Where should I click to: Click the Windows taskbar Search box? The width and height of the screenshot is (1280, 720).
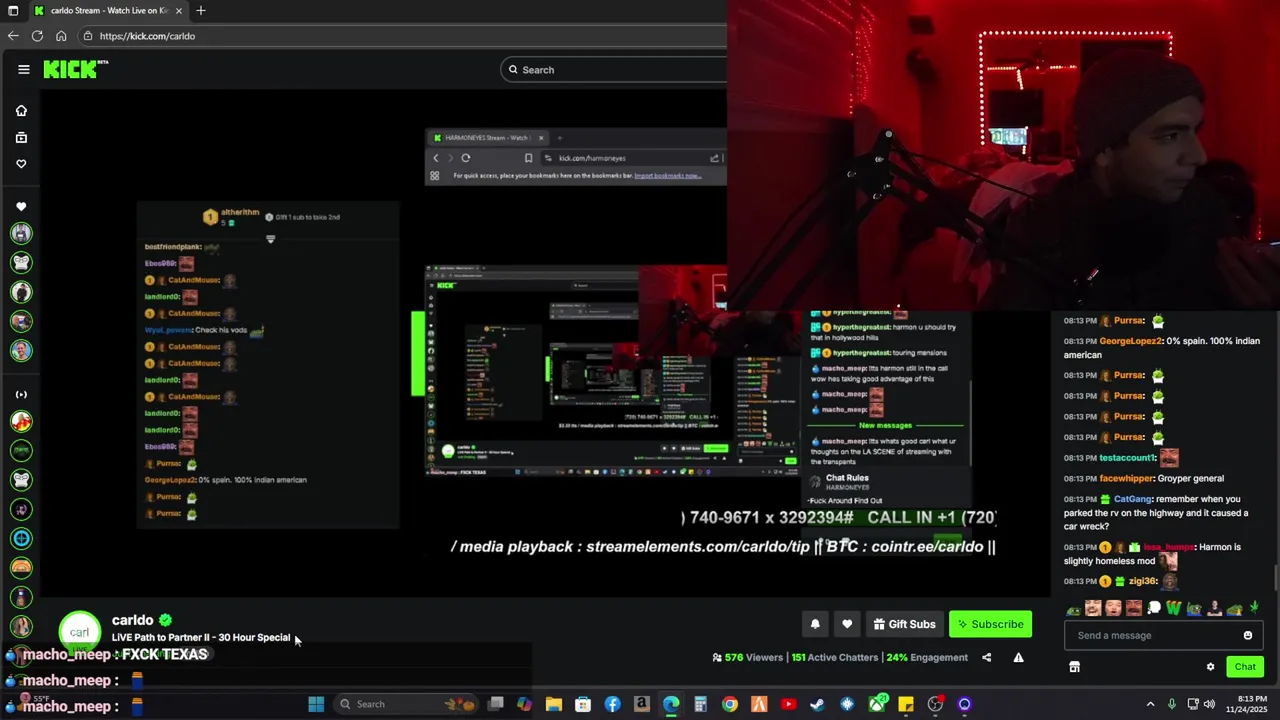pyautogui.click(x=405, y=704)
